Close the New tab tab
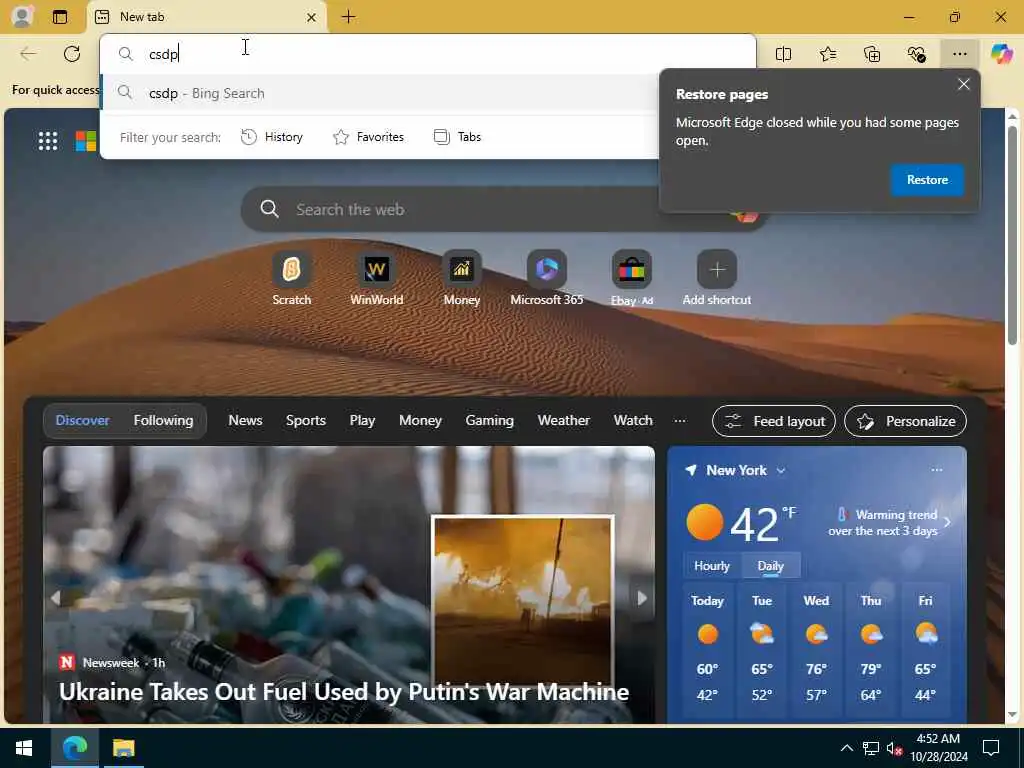1024x768 pixels. click(x=312, y=18)
